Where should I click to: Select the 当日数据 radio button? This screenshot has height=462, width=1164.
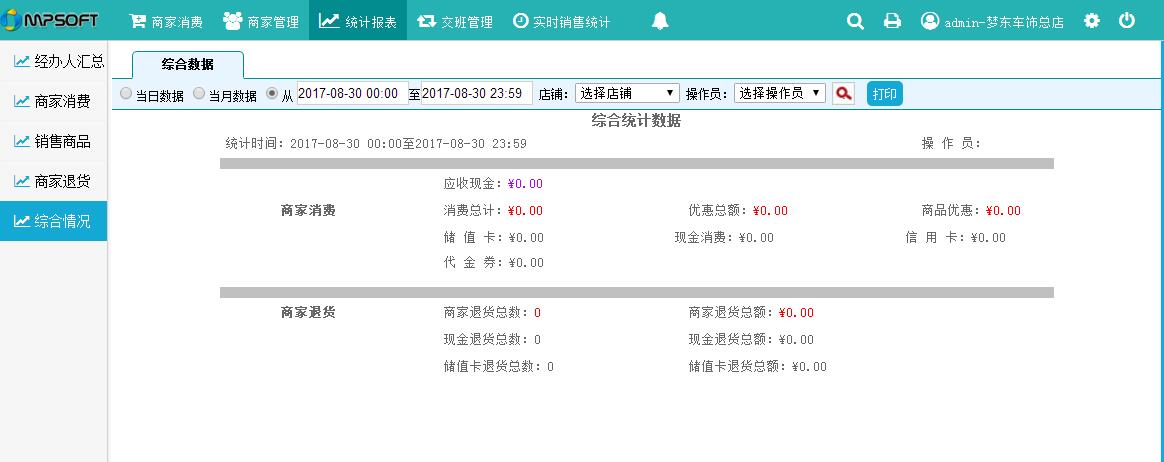click(x=126, y=93)
